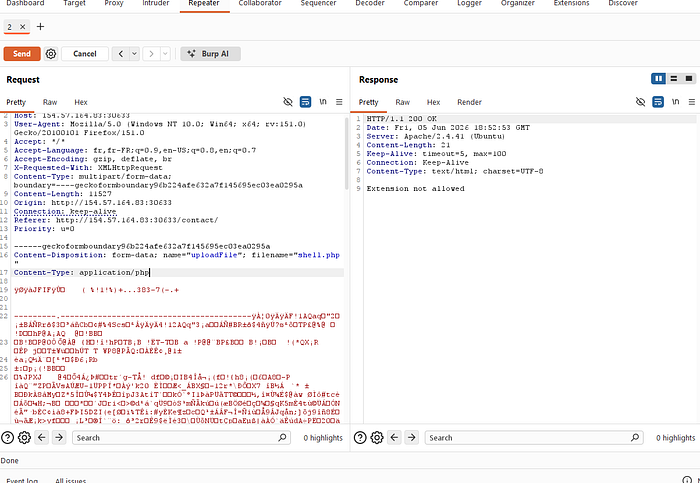This screenshot has width=700, height=483.
Task: Select Response Pretty view tab
Action: click(x=369, y=102)
